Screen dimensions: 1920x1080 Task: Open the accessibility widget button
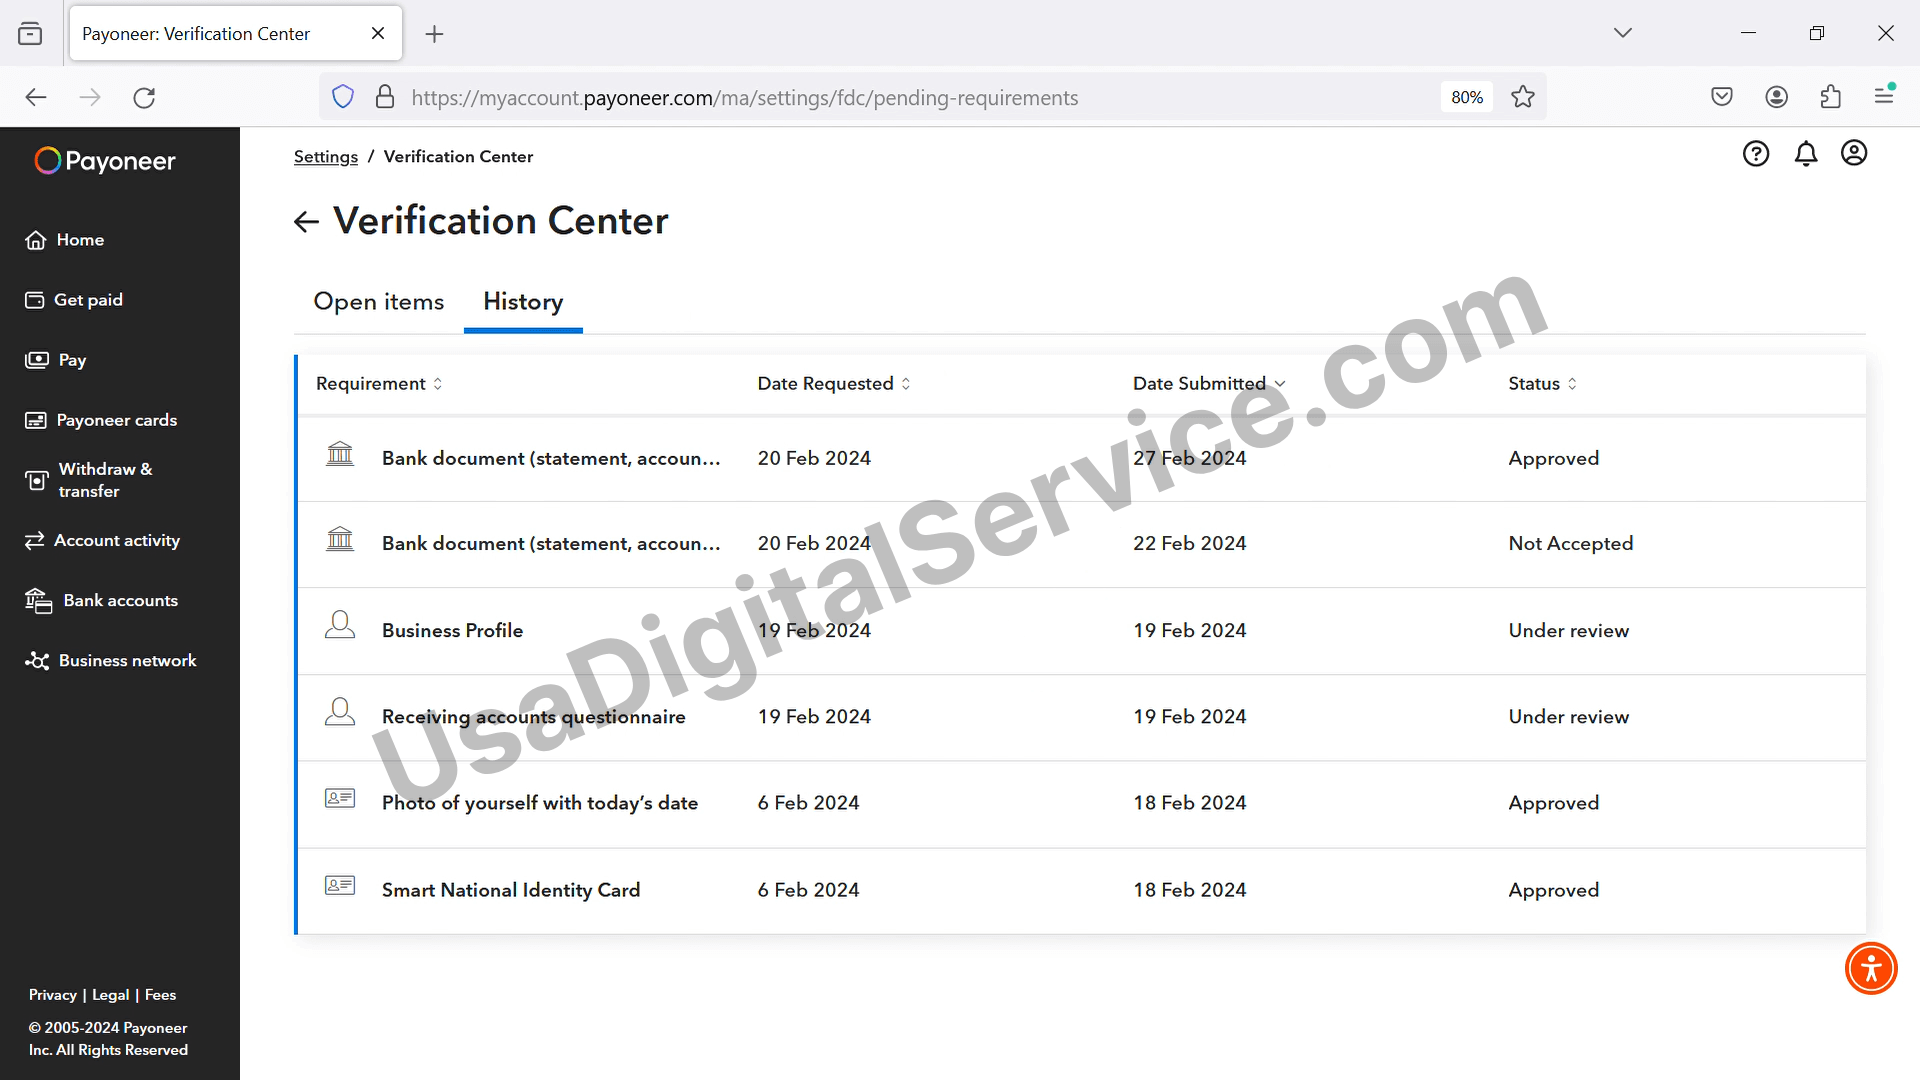1871,968
